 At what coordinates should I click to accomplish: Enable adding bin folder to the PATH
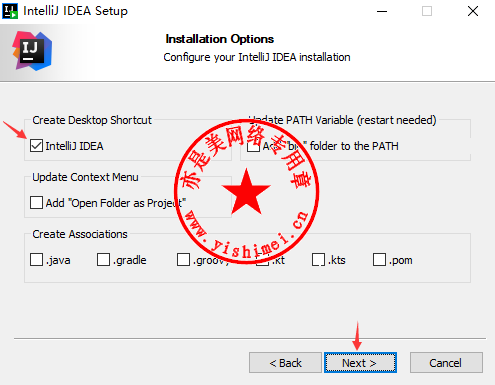(x=253, y=146)
